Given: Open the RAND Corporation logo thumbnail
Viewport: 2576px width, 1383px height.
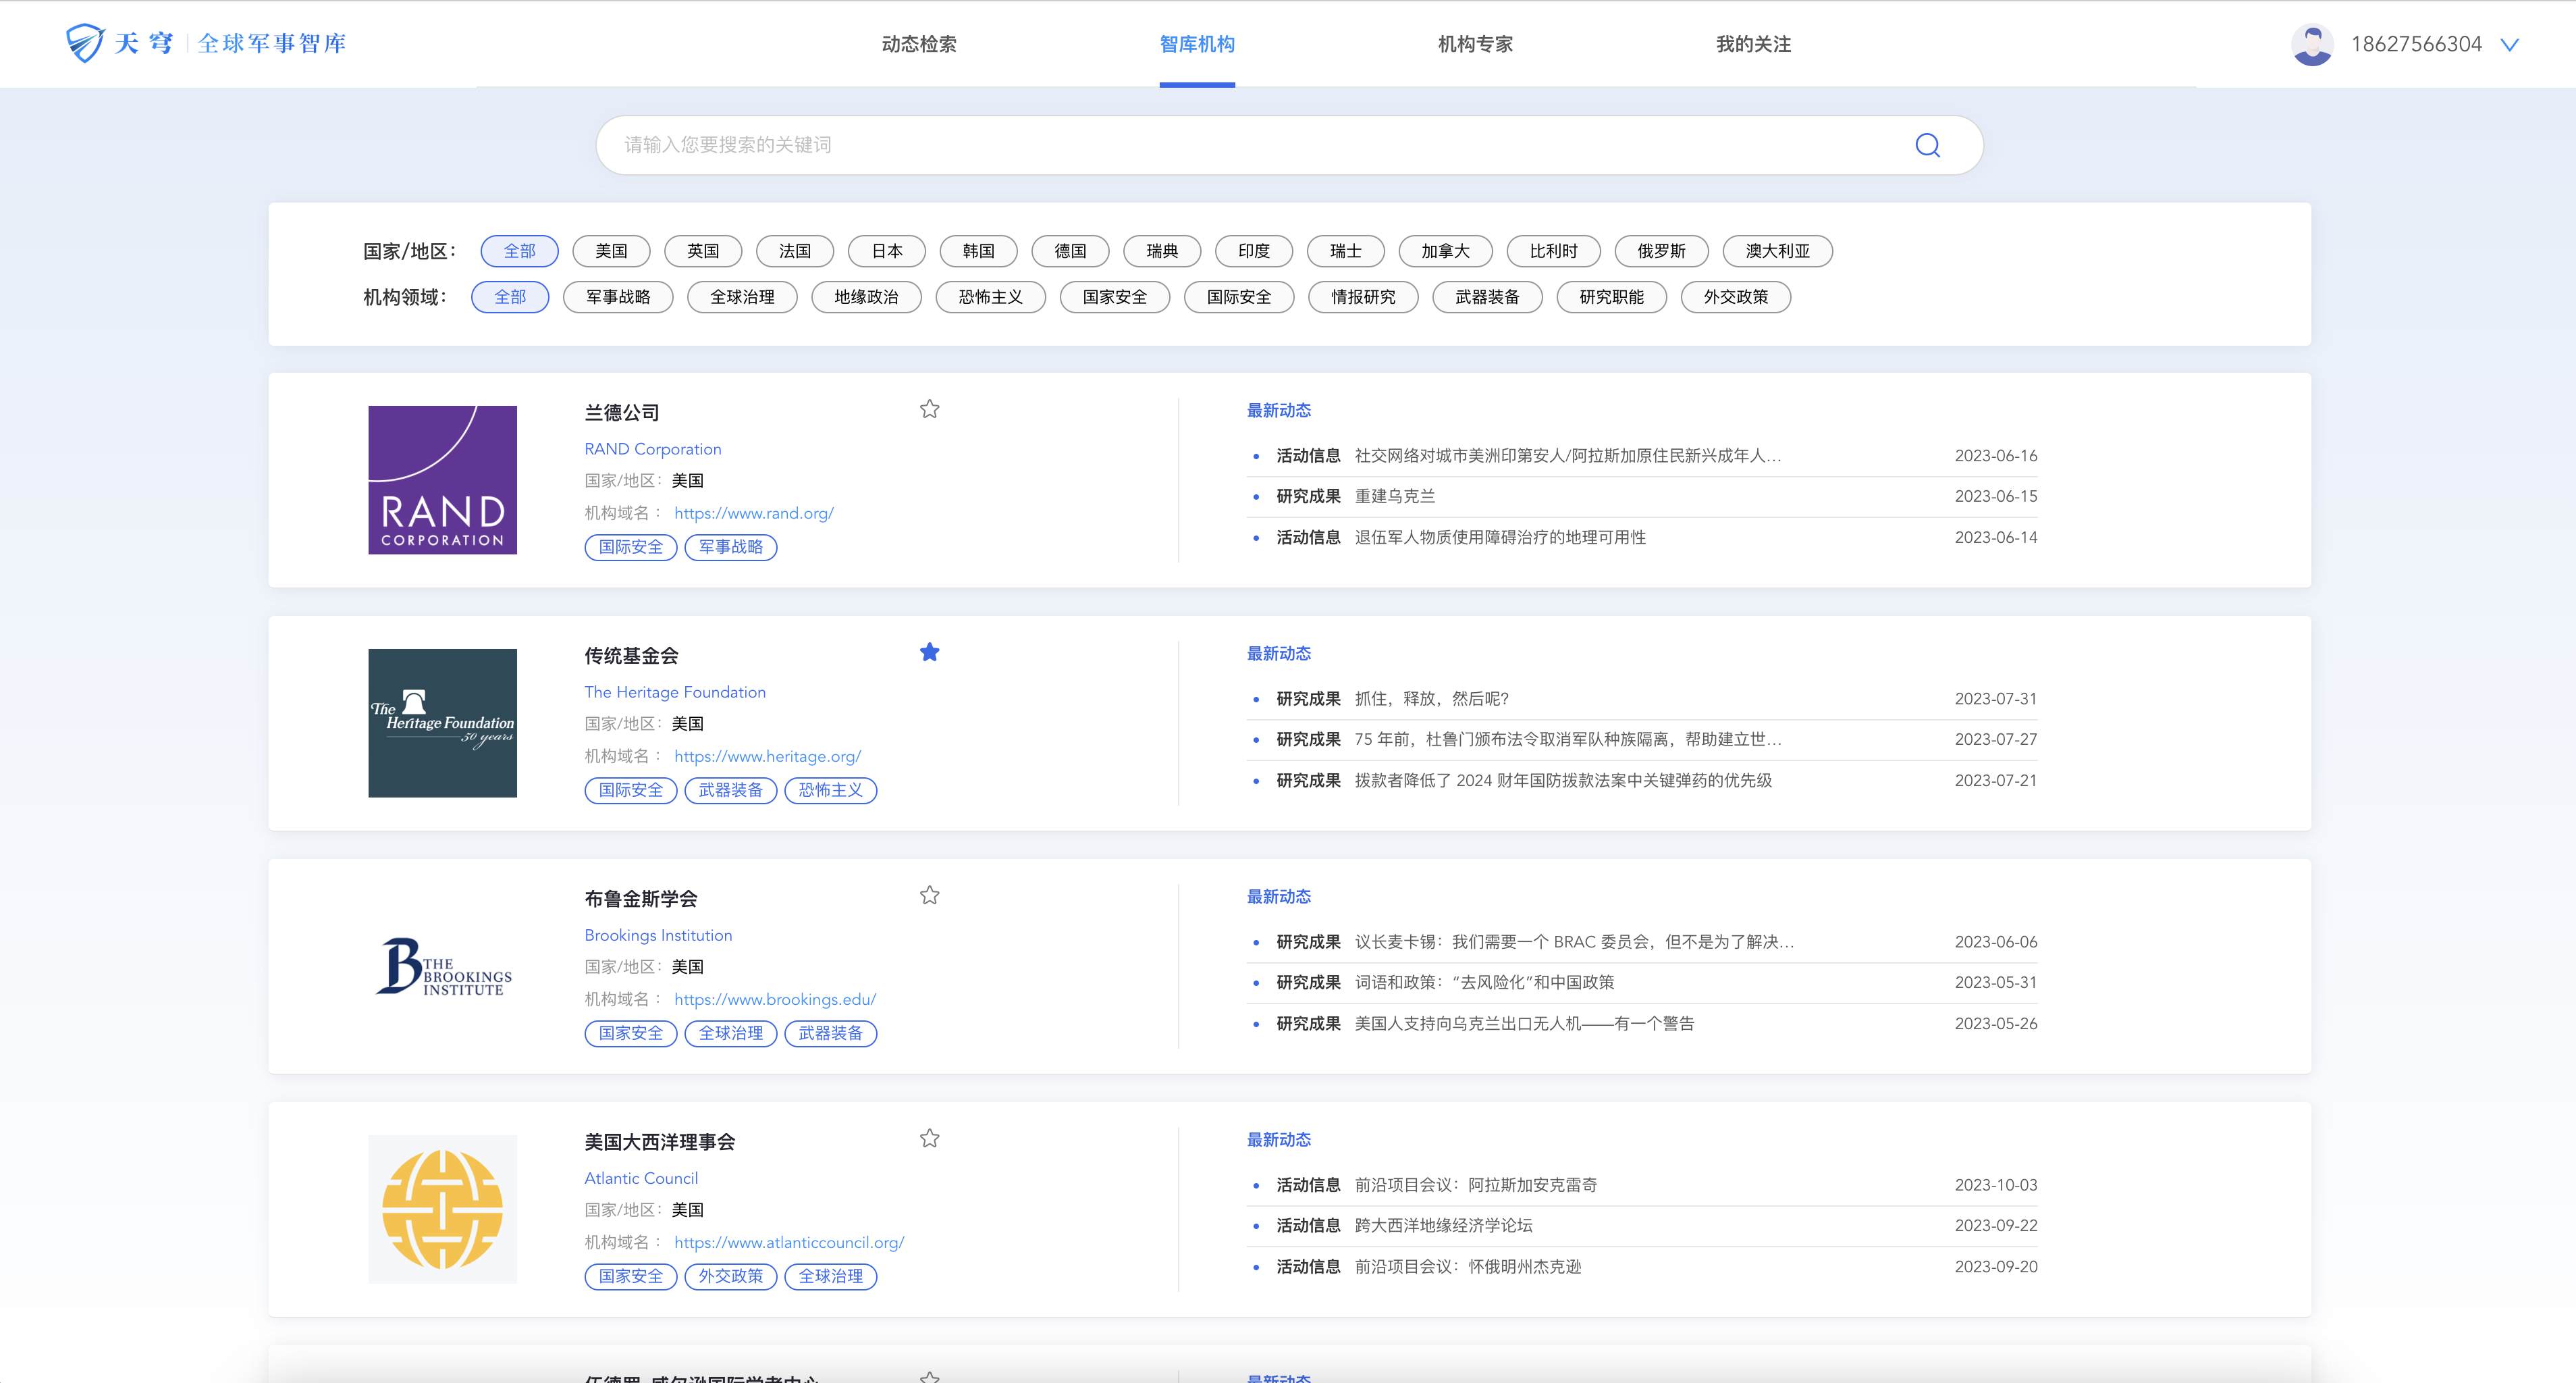Looking at the screenshot, I should (443, 480).
